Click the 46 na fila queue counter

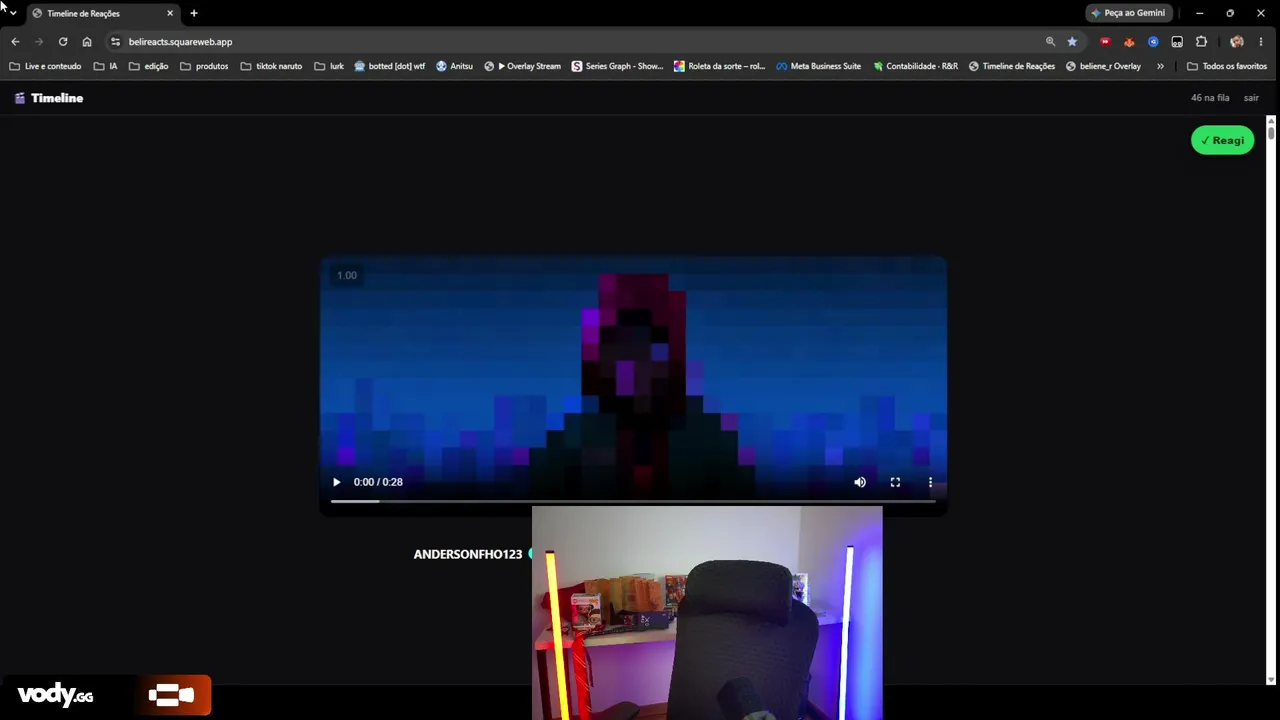[1210, 98]
